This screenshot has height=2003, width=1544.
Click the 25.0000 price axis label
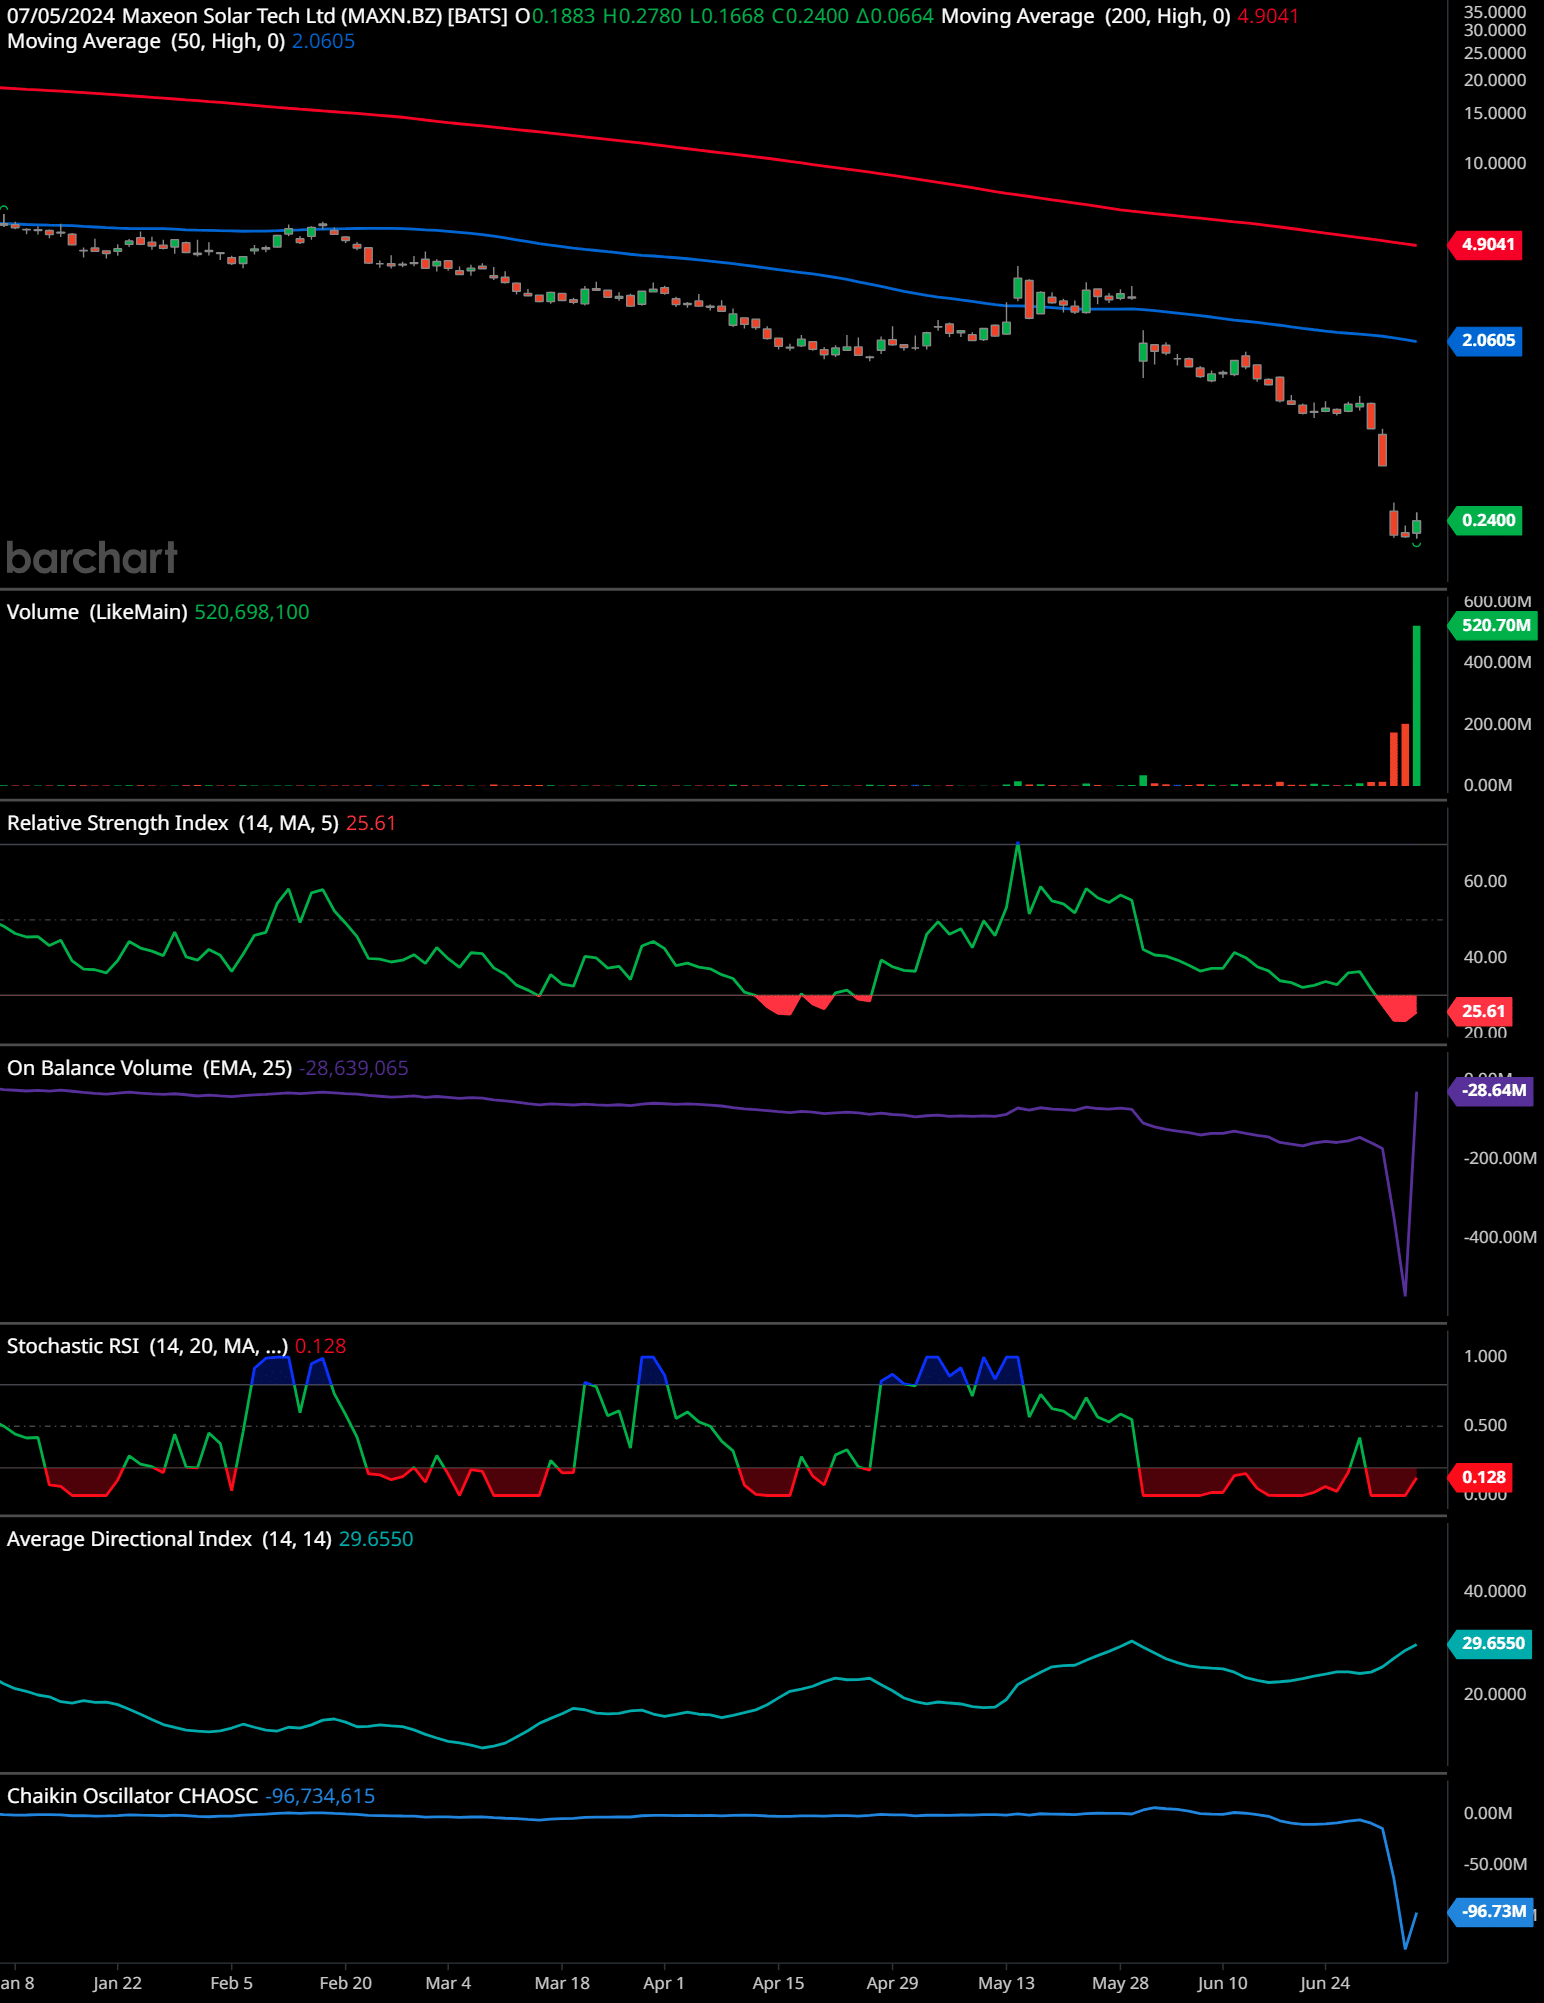click(1495, 53)
